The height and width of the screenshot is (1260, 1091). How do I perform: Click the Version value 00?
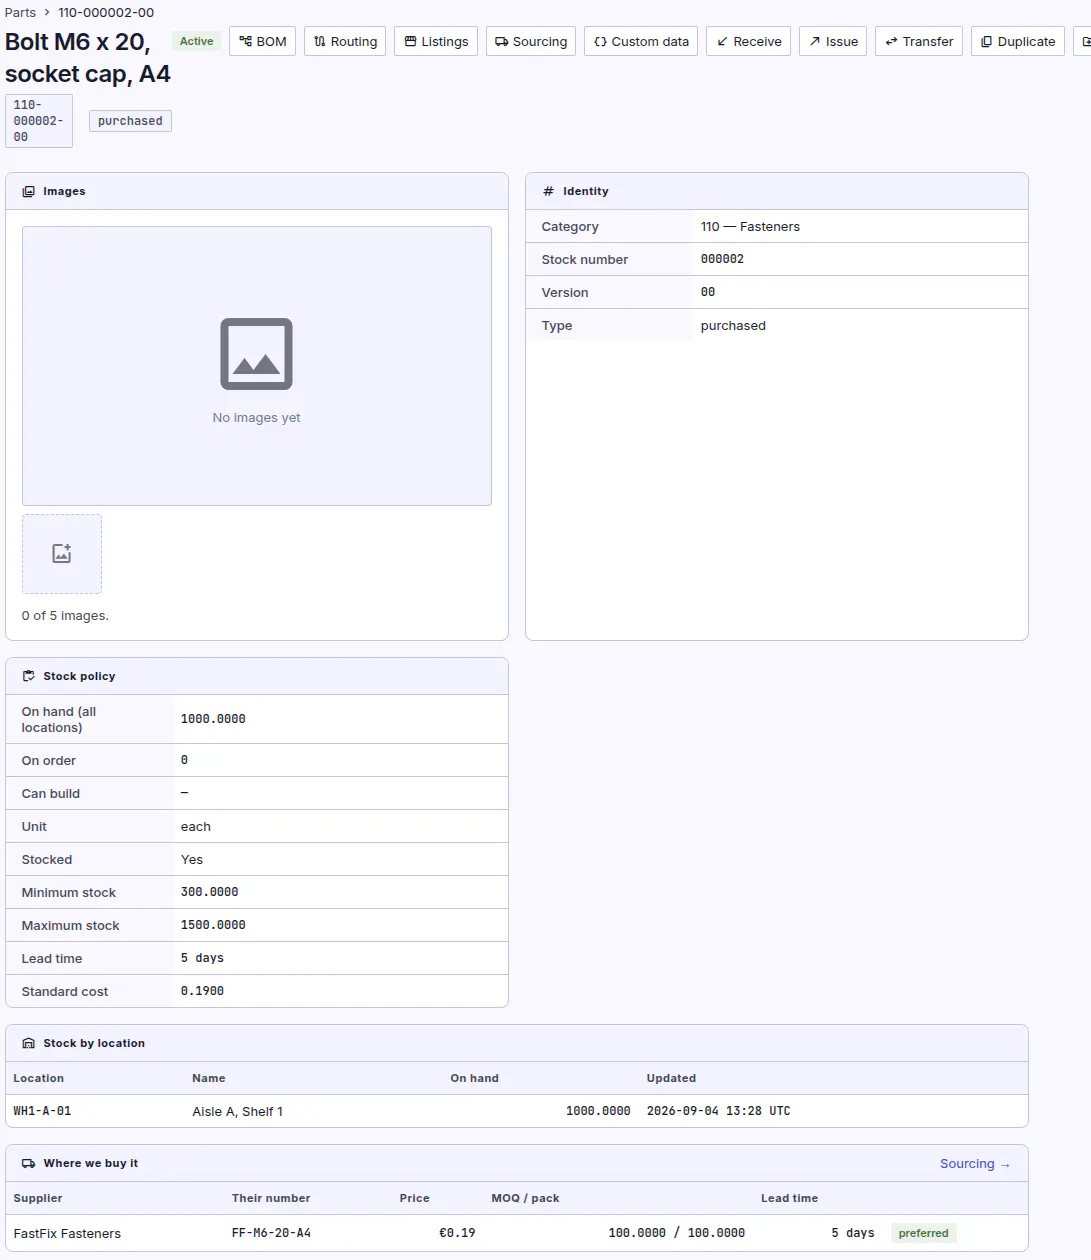pos(708,292)
